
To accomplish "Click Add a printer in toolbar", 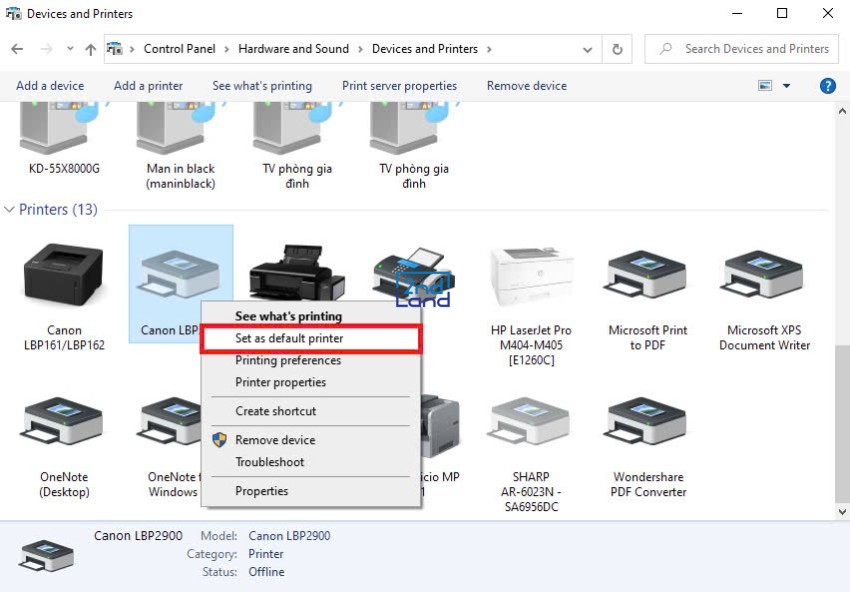I will (148, 86).
